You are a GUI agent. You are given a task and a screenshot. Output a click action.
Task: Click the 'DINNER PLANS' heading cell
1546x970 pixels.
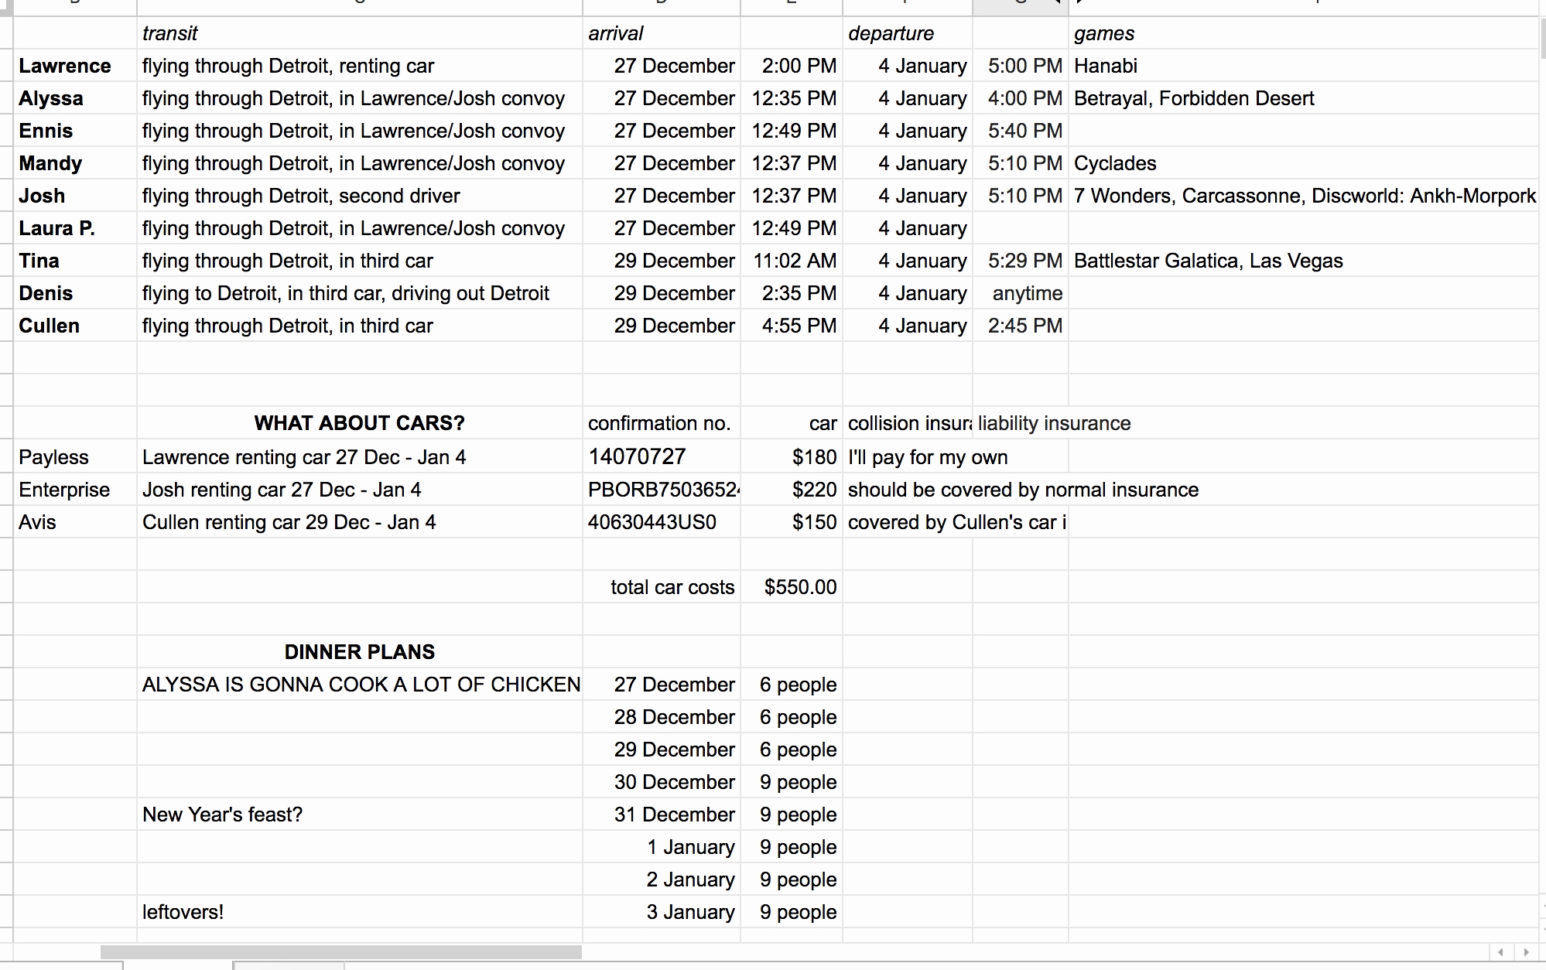(x=358, y=651)
